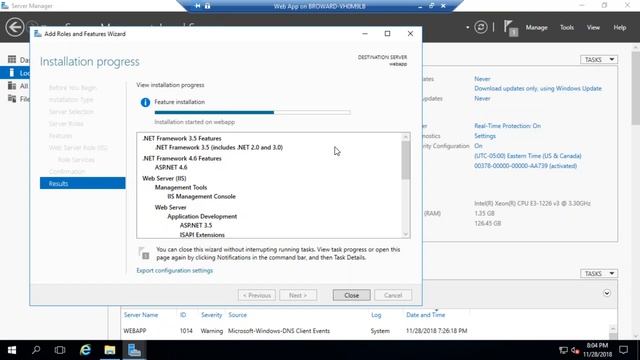Sort events by the Severity column
Image resolution: width=640 pixels, height=360 pixels.
tap(211, 315)
